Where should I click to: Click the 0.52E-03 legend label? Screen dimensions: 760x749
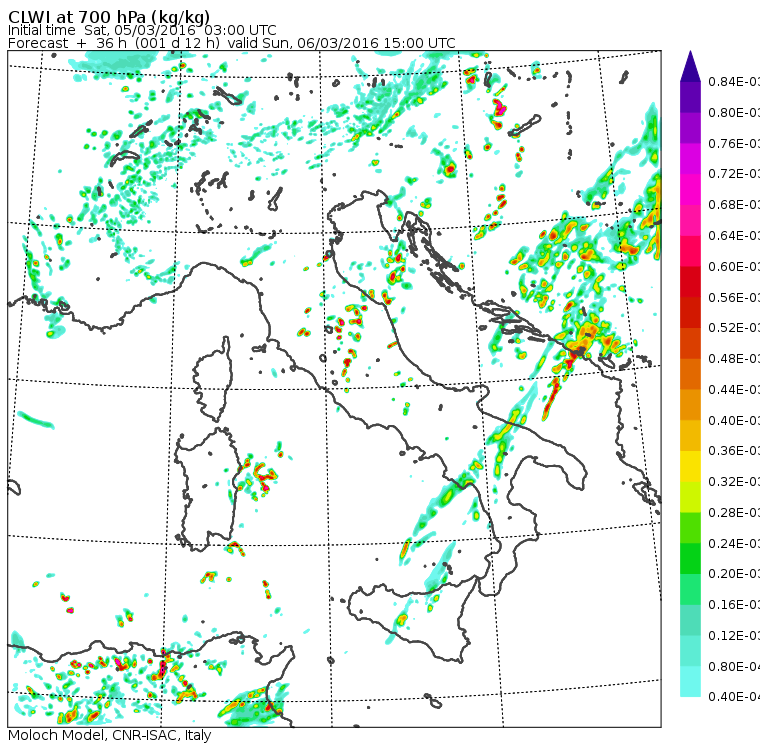click(x=734, y=328)
